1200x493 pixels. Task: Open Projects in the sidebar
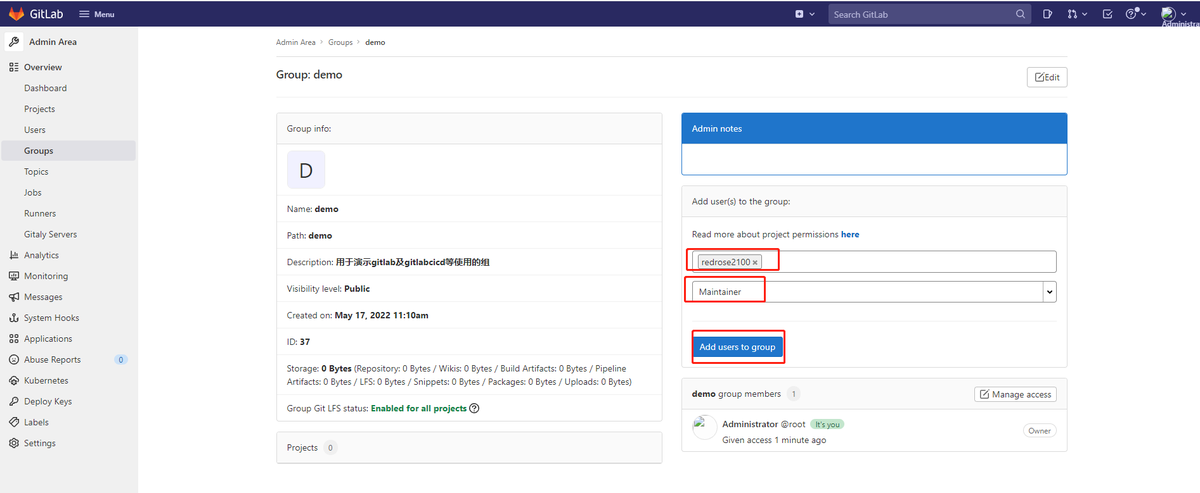coord(39,109)
